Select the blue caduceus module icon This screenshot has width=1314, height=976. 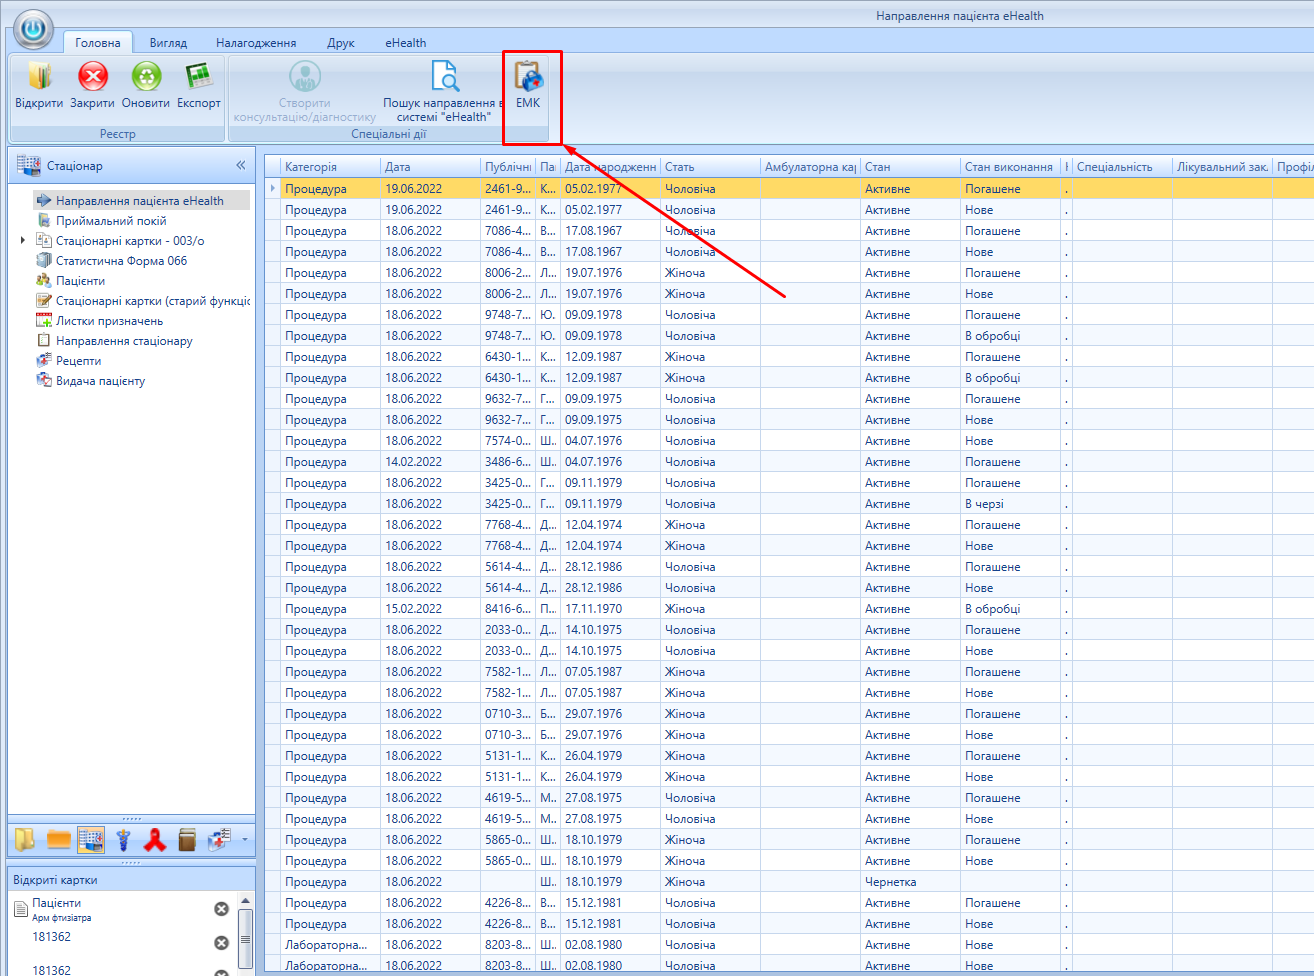[x=123, y=840]
